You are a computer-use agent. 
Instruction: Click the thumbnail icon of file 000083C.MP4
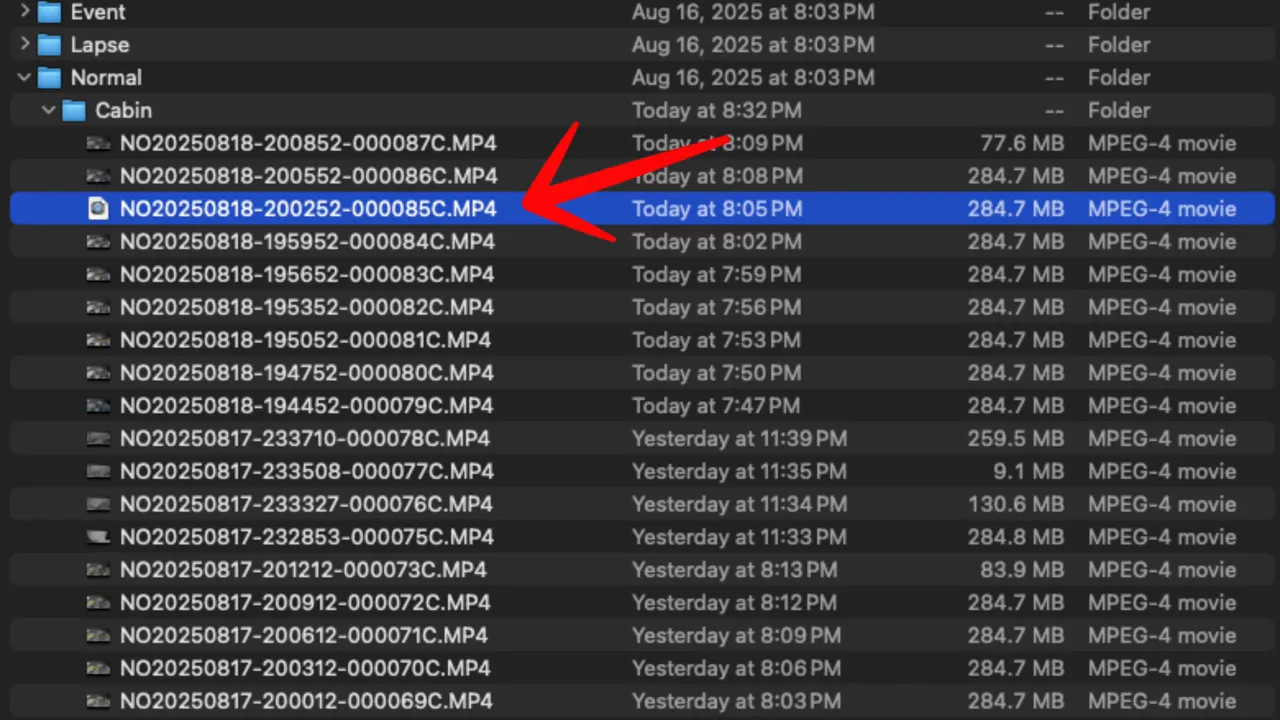[98, 275]
